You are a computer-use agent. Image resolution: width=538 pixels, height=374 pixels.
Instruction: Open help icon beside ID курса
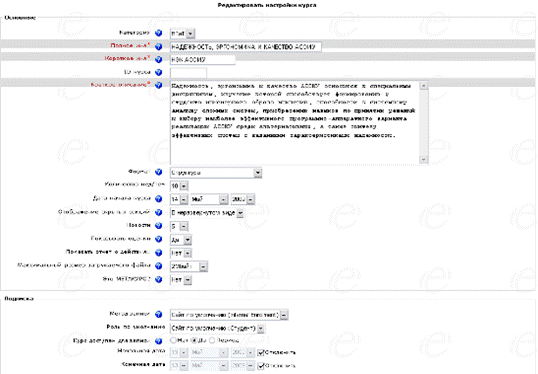(159, 72)
